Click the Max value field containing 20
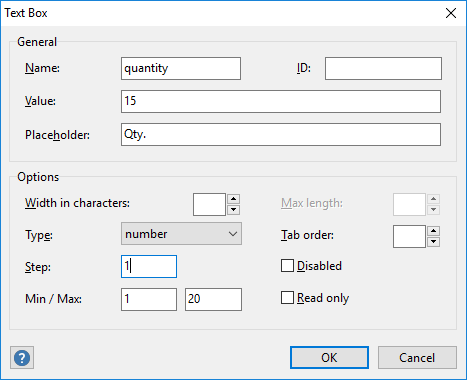The height and width of the screenshot is (380, 467). (213, 299)
